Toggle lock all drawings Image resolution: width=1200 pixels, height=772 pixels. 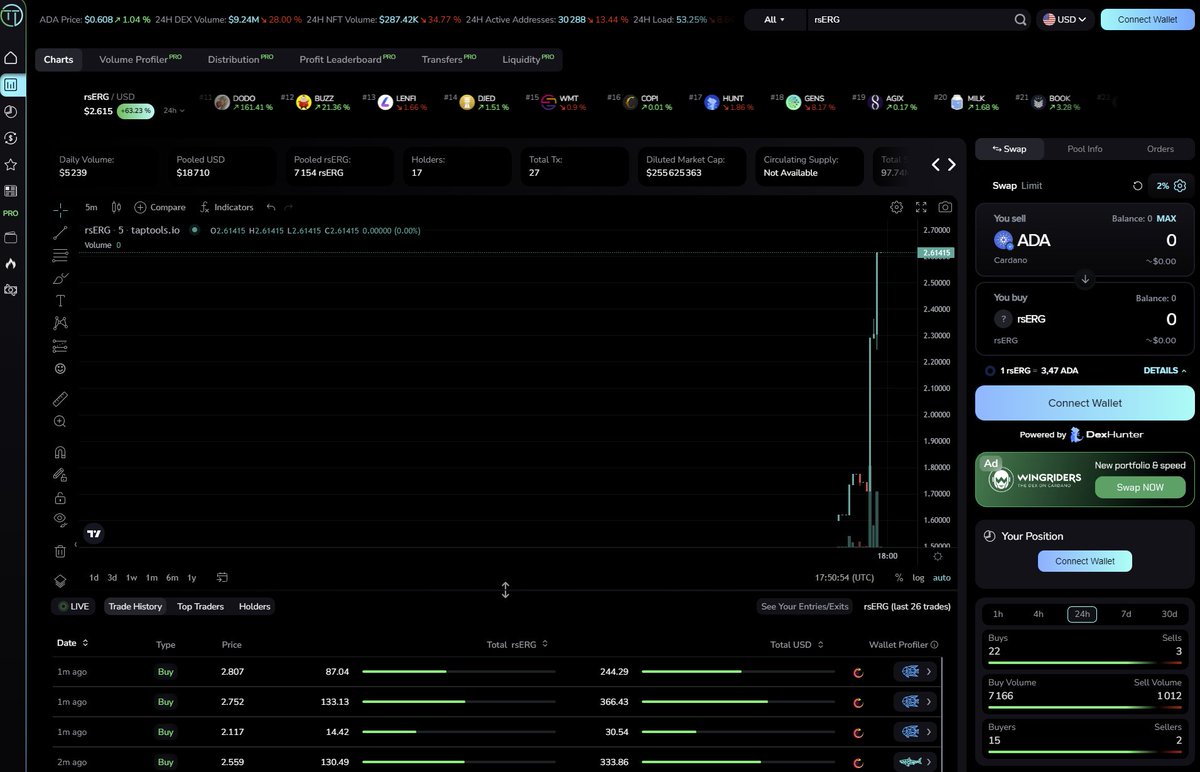pyautogui.click(x=60, y=498)
